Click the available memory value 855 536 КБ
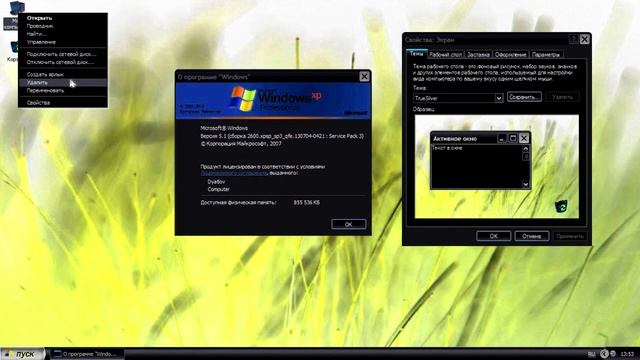Image resolution: width=640 pixels, height=360 pixels. 307,202
